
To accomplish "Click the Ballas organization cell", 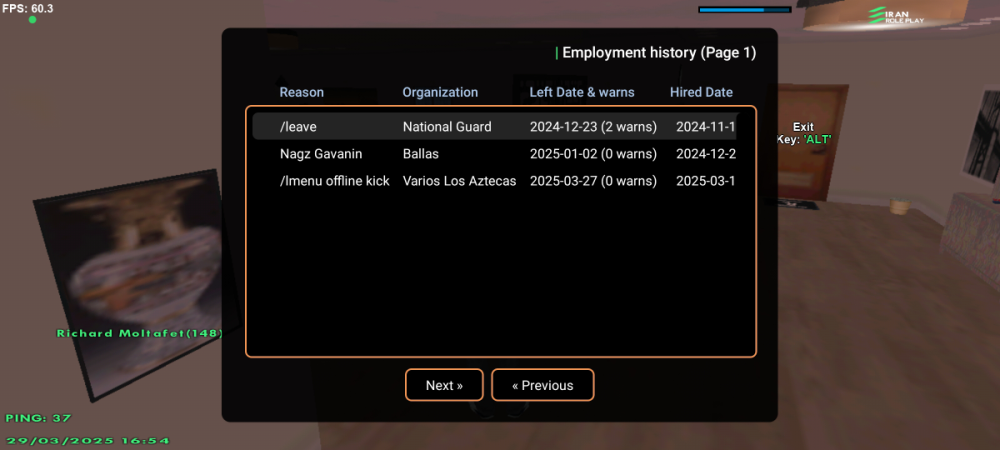I will point(421,154).
